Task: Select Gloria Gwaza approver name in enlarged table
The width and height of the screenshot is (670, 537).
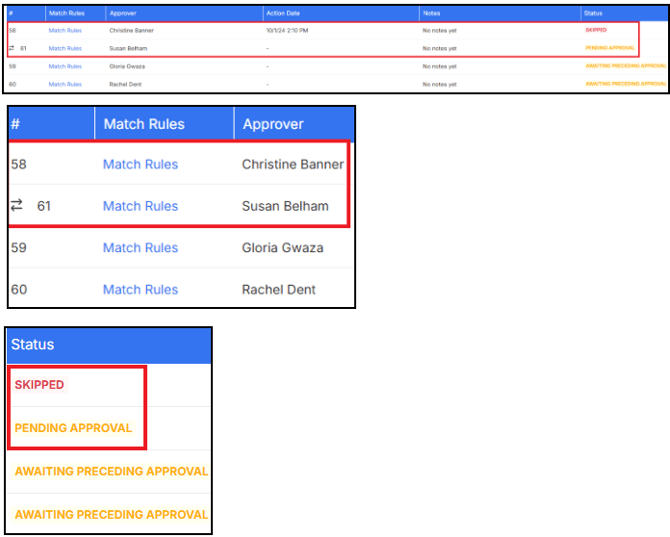Action: point(285,248)
